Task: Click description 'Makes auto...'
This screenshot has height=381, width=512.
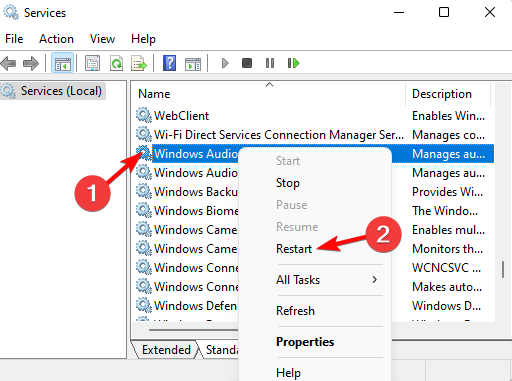Action: (x=447, y=287)
